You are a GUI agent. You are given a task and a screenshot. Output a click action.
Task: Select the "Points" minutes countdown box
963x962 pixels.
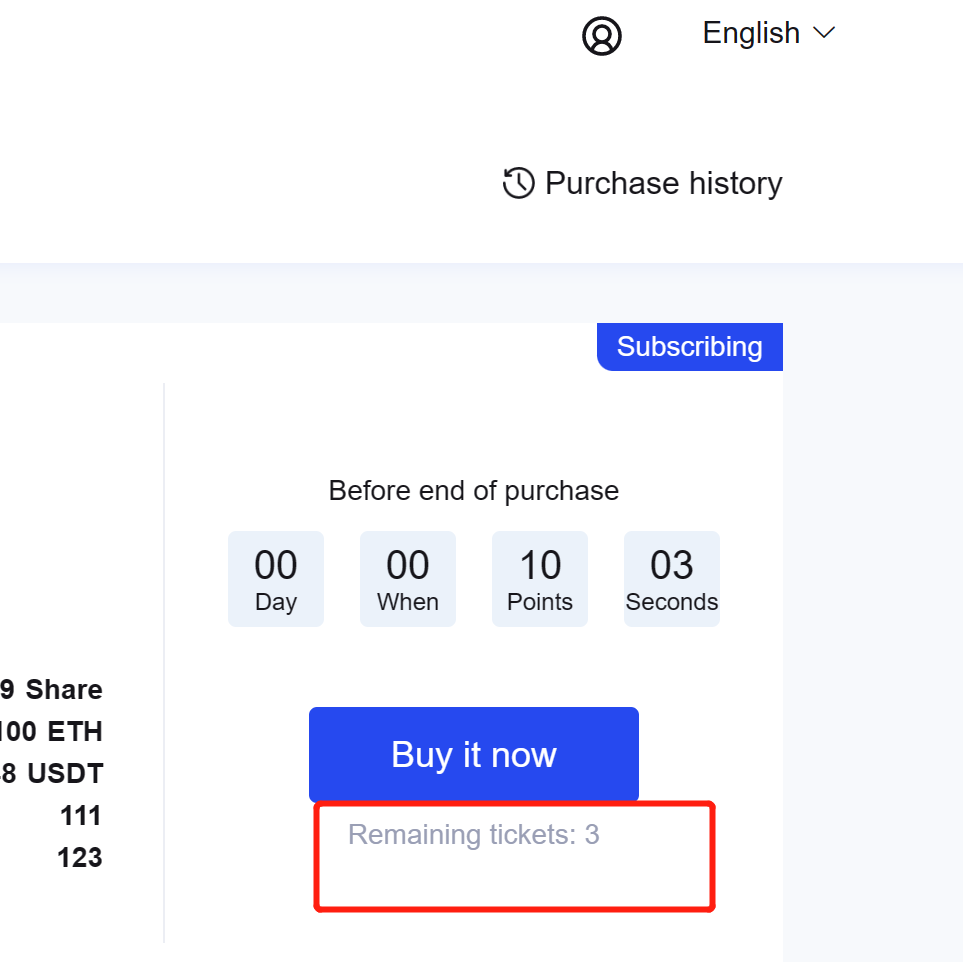pyautogui.click(x=540, y=579)
